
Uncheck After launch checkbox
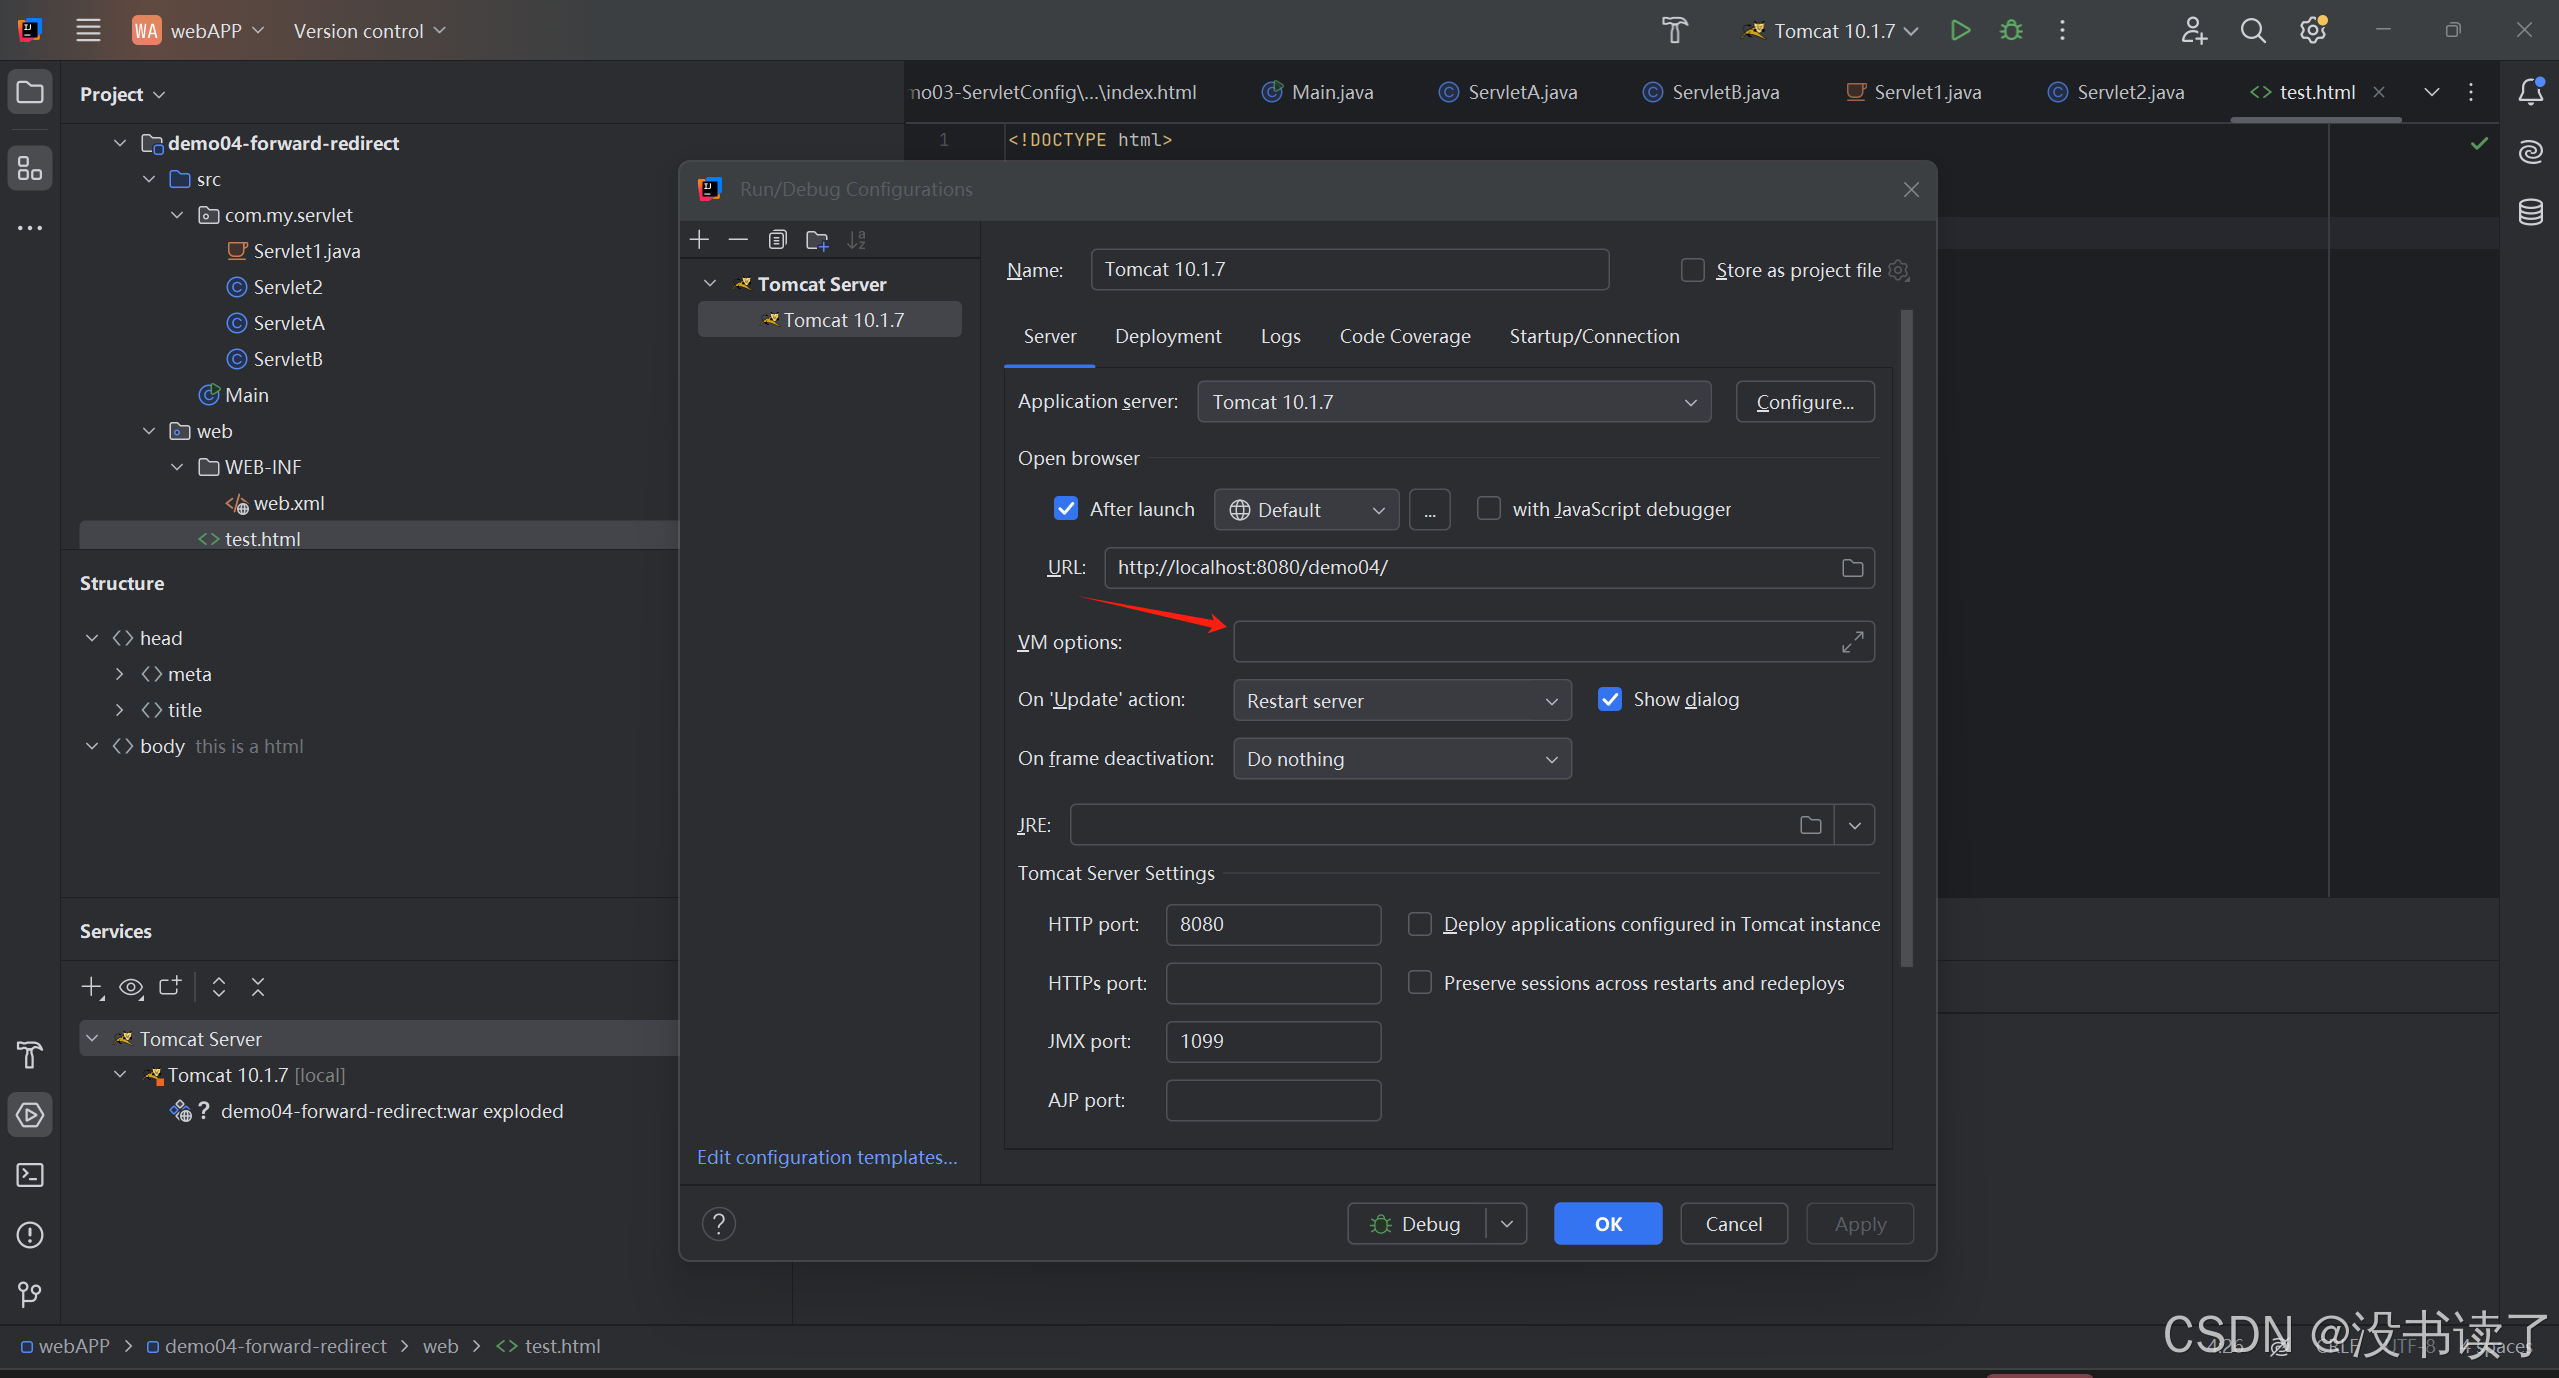[1066, 509]
